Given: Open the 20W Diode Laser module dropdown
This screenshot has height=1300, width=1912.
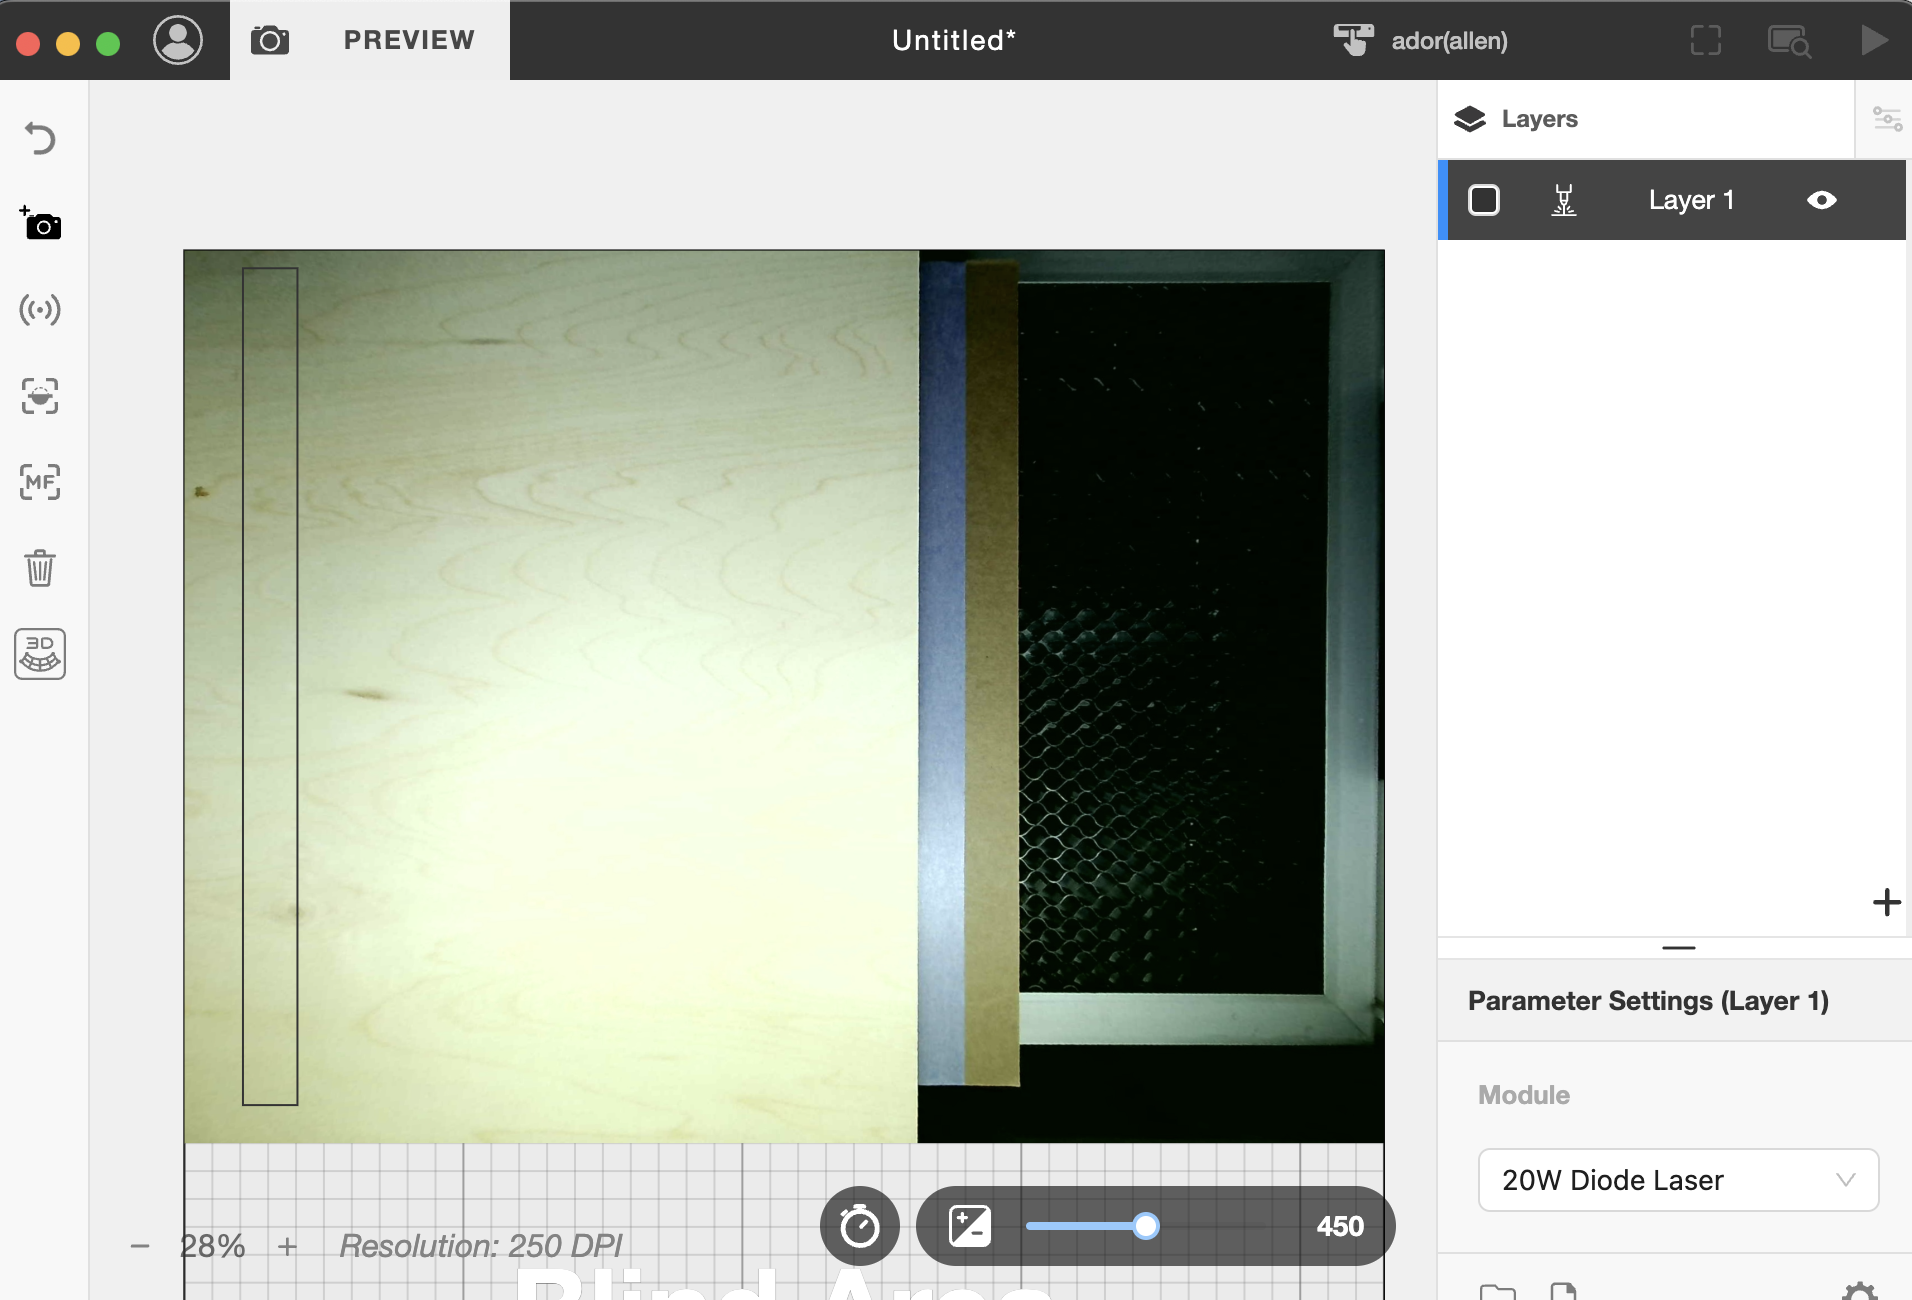Looking at the screenshot, I should point(1679,1180).
